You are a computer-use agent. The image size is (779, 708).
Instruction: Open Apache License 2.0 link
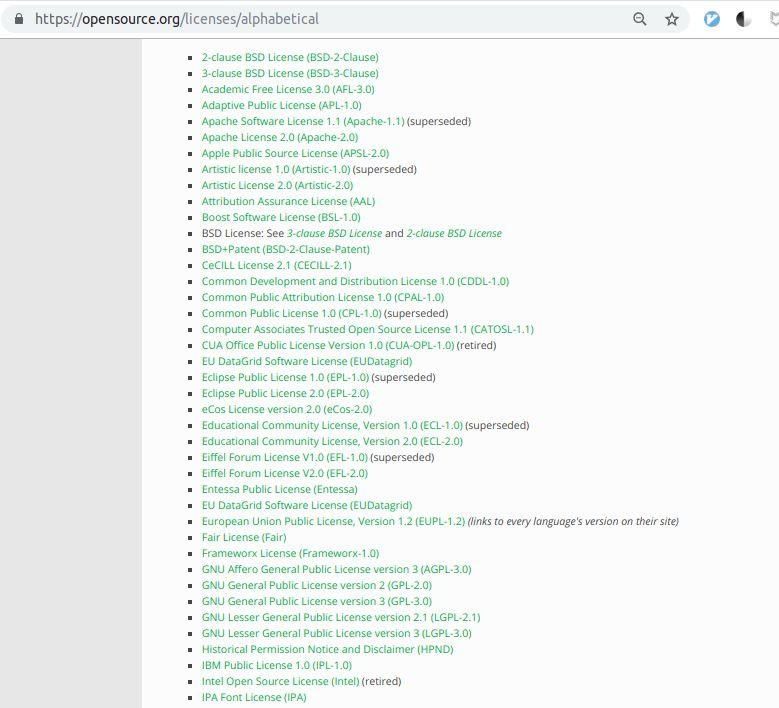click(280, 137)
